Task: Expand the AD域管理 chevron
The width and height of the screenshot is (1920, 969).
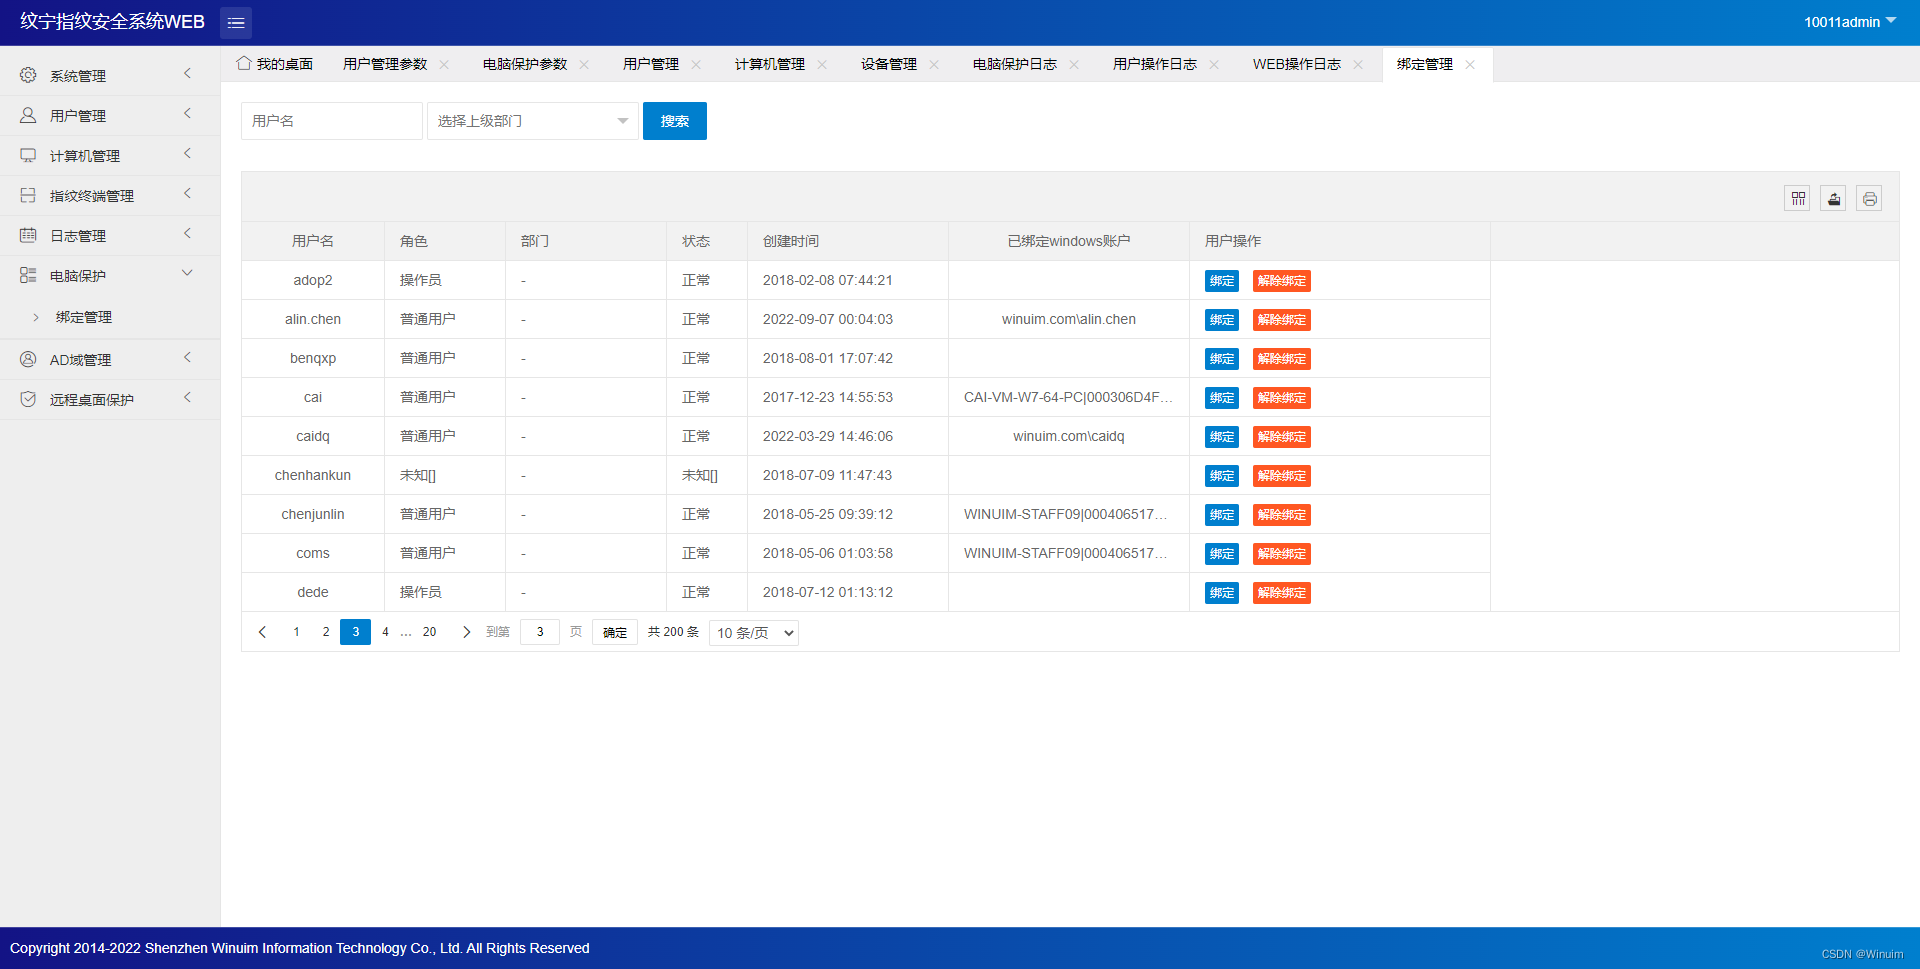Action: [x=187, y=358]
